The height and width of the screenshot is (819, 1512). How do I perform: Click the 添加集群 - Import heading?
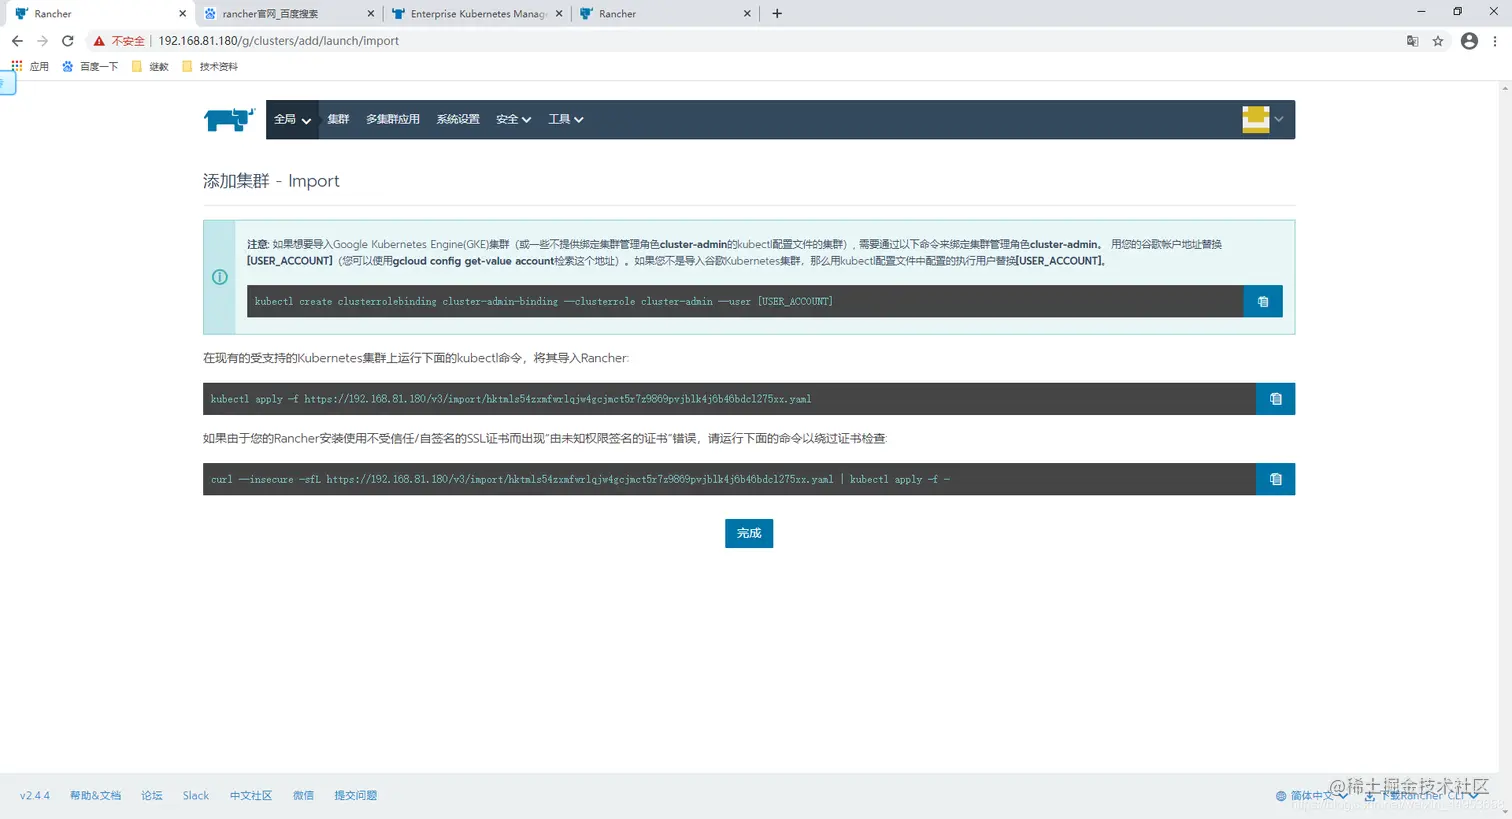(x=271, y=181)
